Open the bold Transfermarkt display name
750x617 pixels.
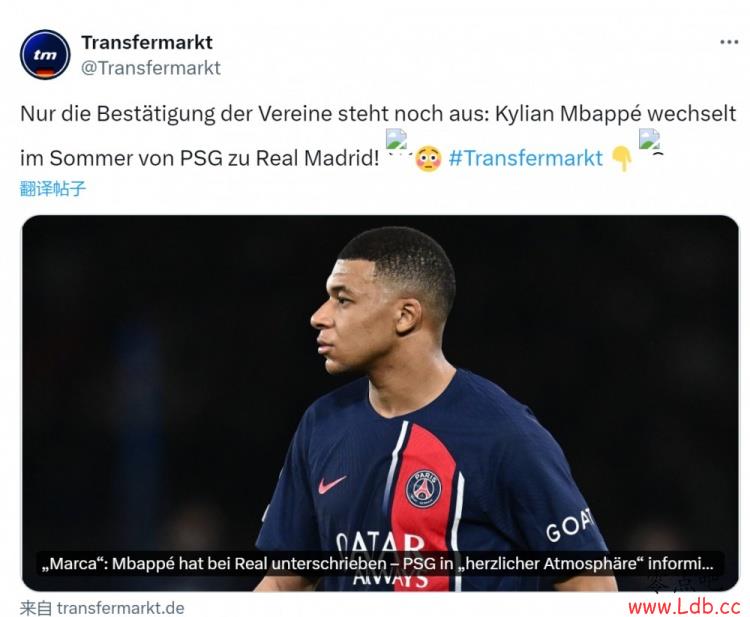147,43
